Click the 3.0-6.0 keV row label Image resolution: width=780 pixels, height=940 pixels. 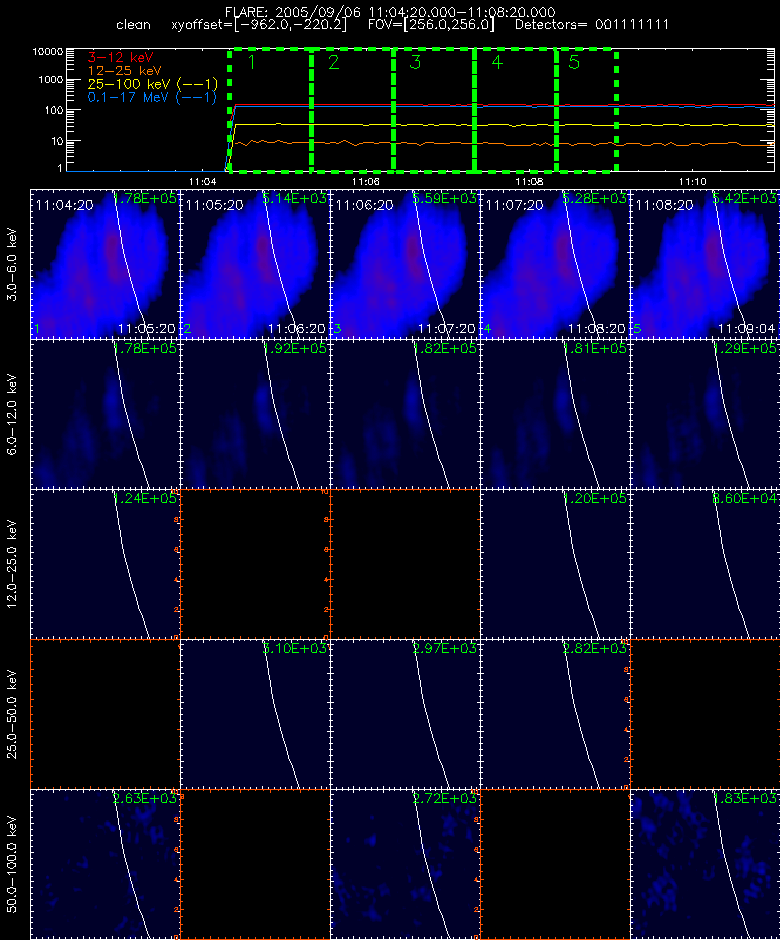[11, 264]
